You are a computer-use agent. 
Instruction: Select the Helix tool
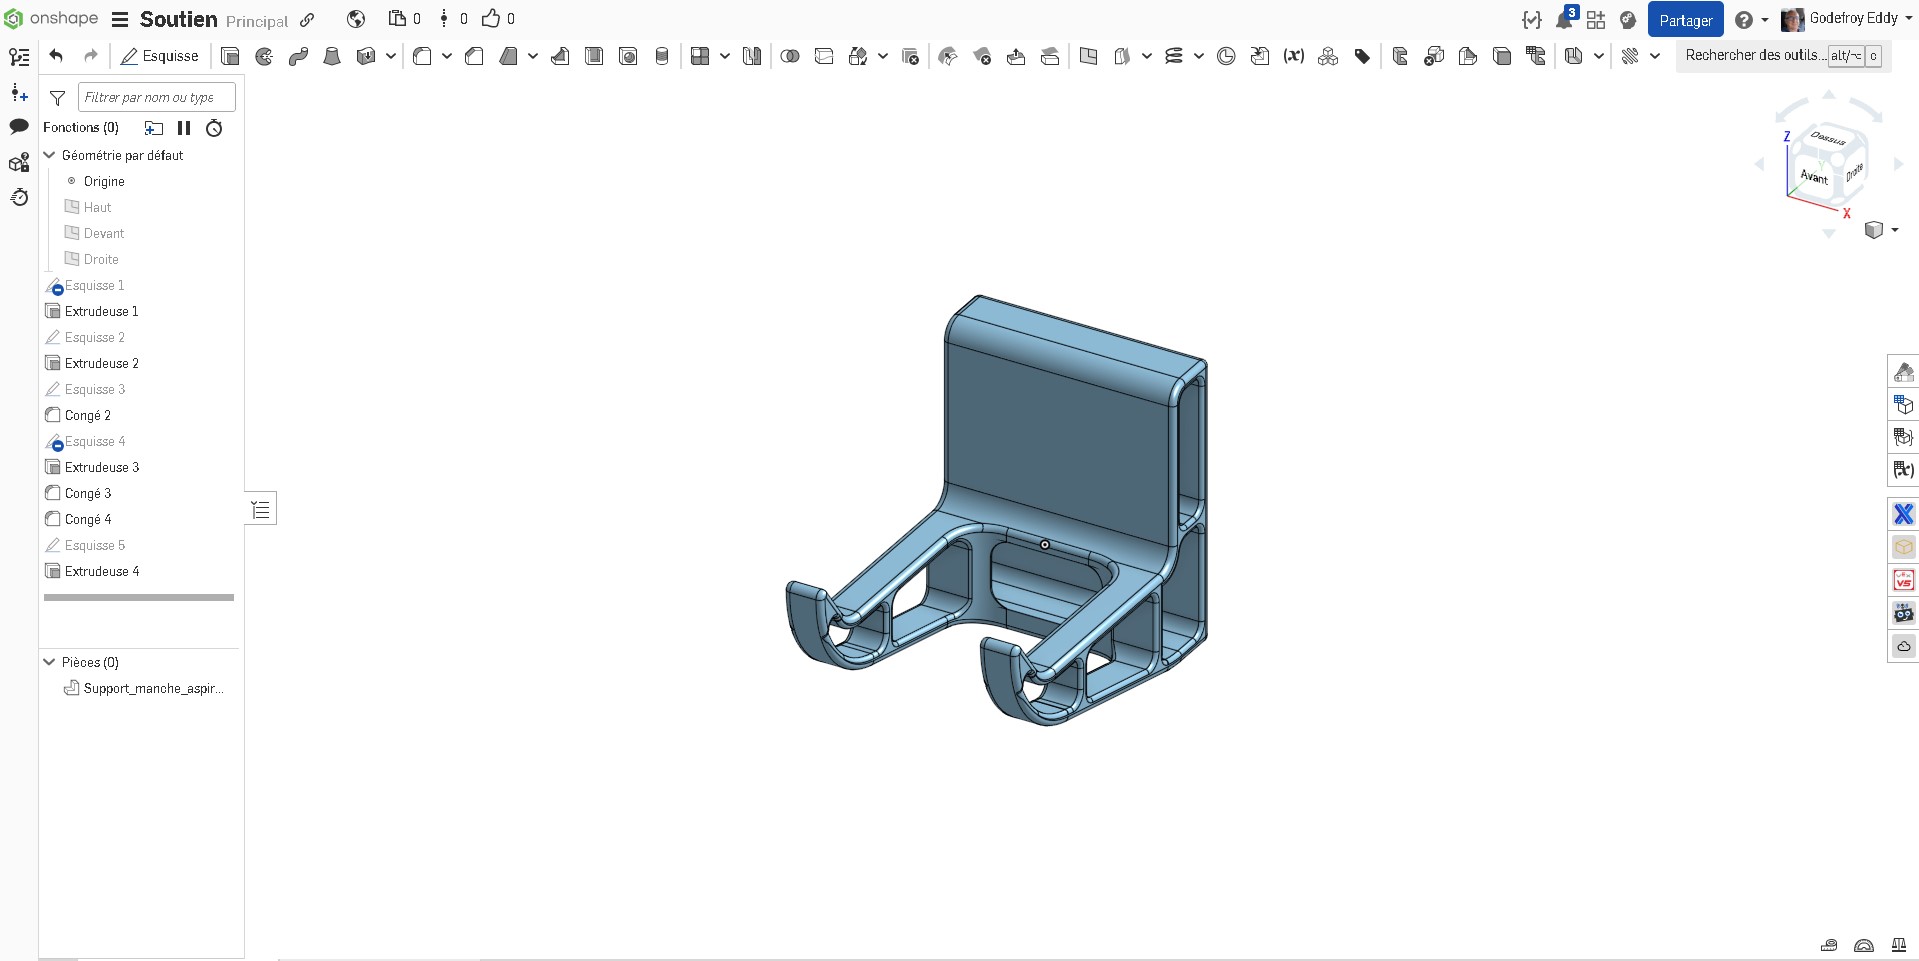(x=1174, y=56)
